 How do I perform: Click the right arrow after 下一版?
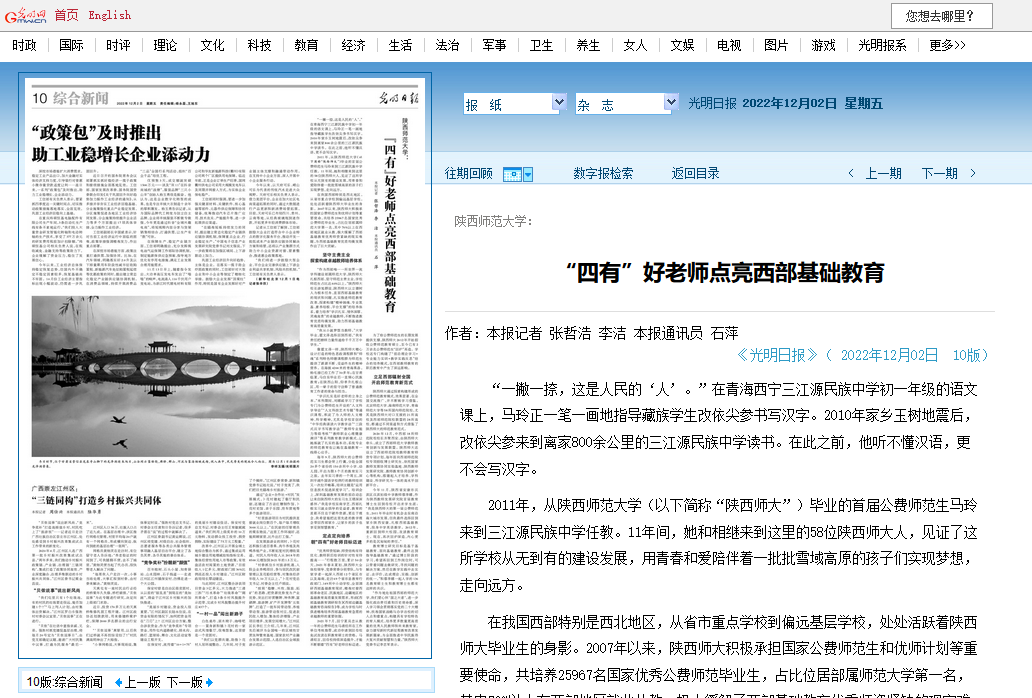(x=208, y=682)
